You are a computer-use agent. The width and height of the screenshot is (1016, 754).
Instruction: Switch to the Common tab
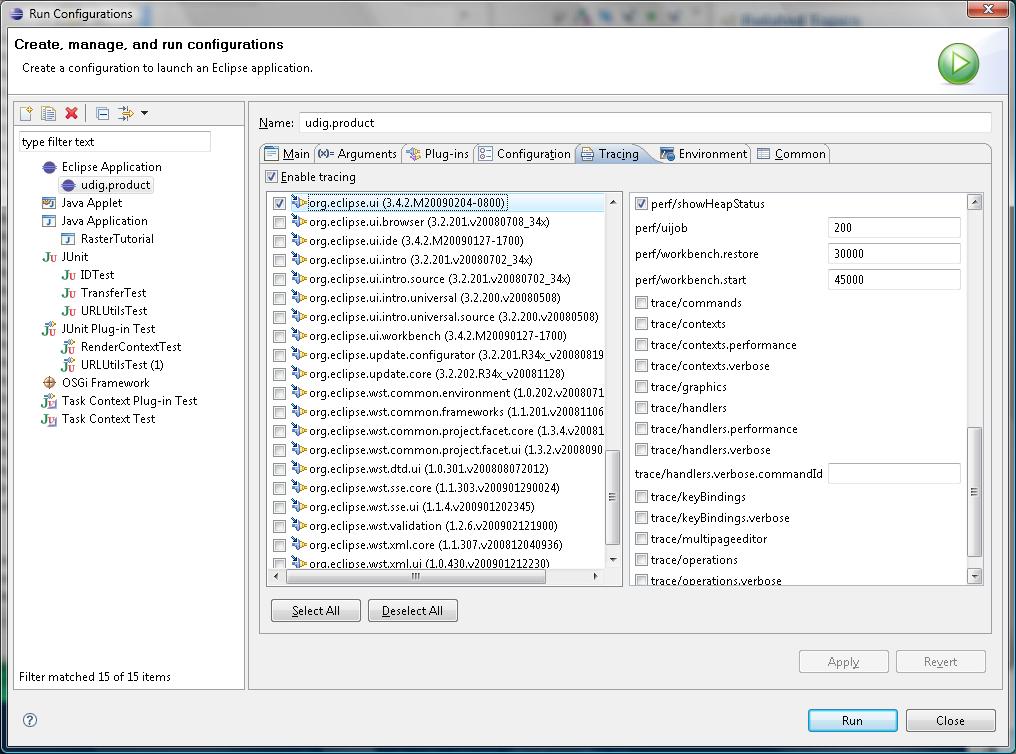(791, 154)
